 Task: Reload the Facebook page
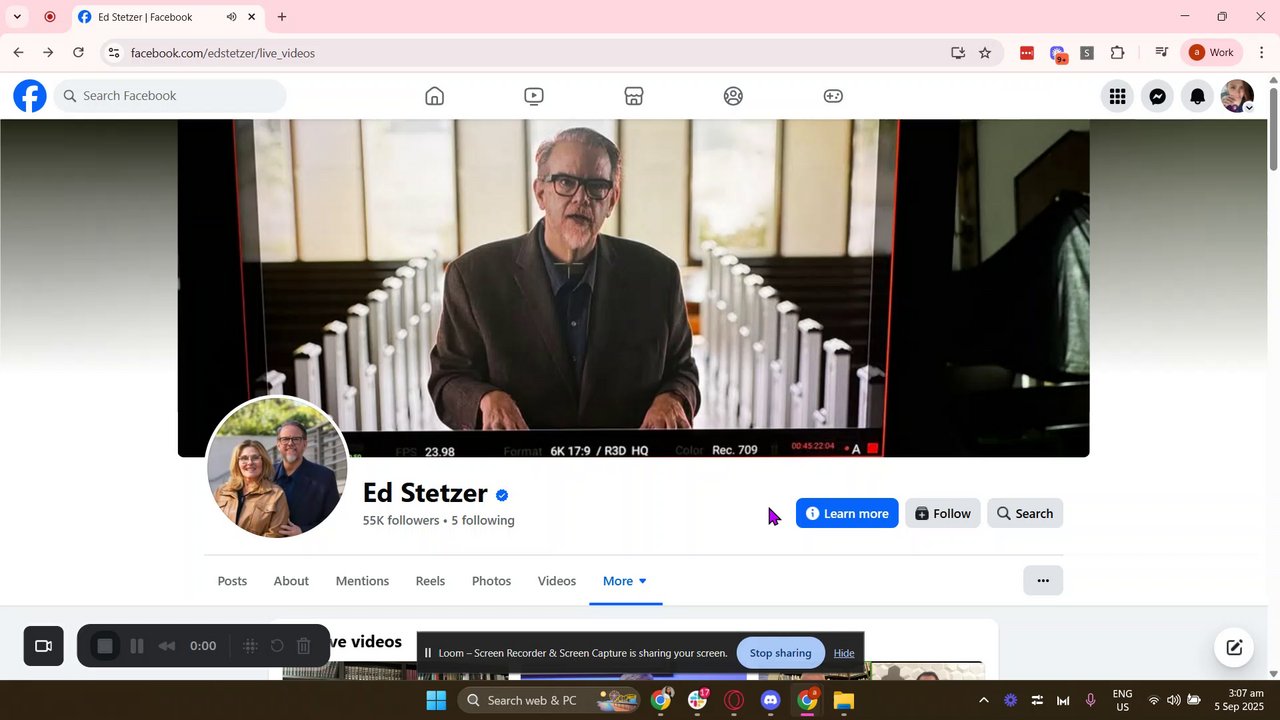coord(78,53)
